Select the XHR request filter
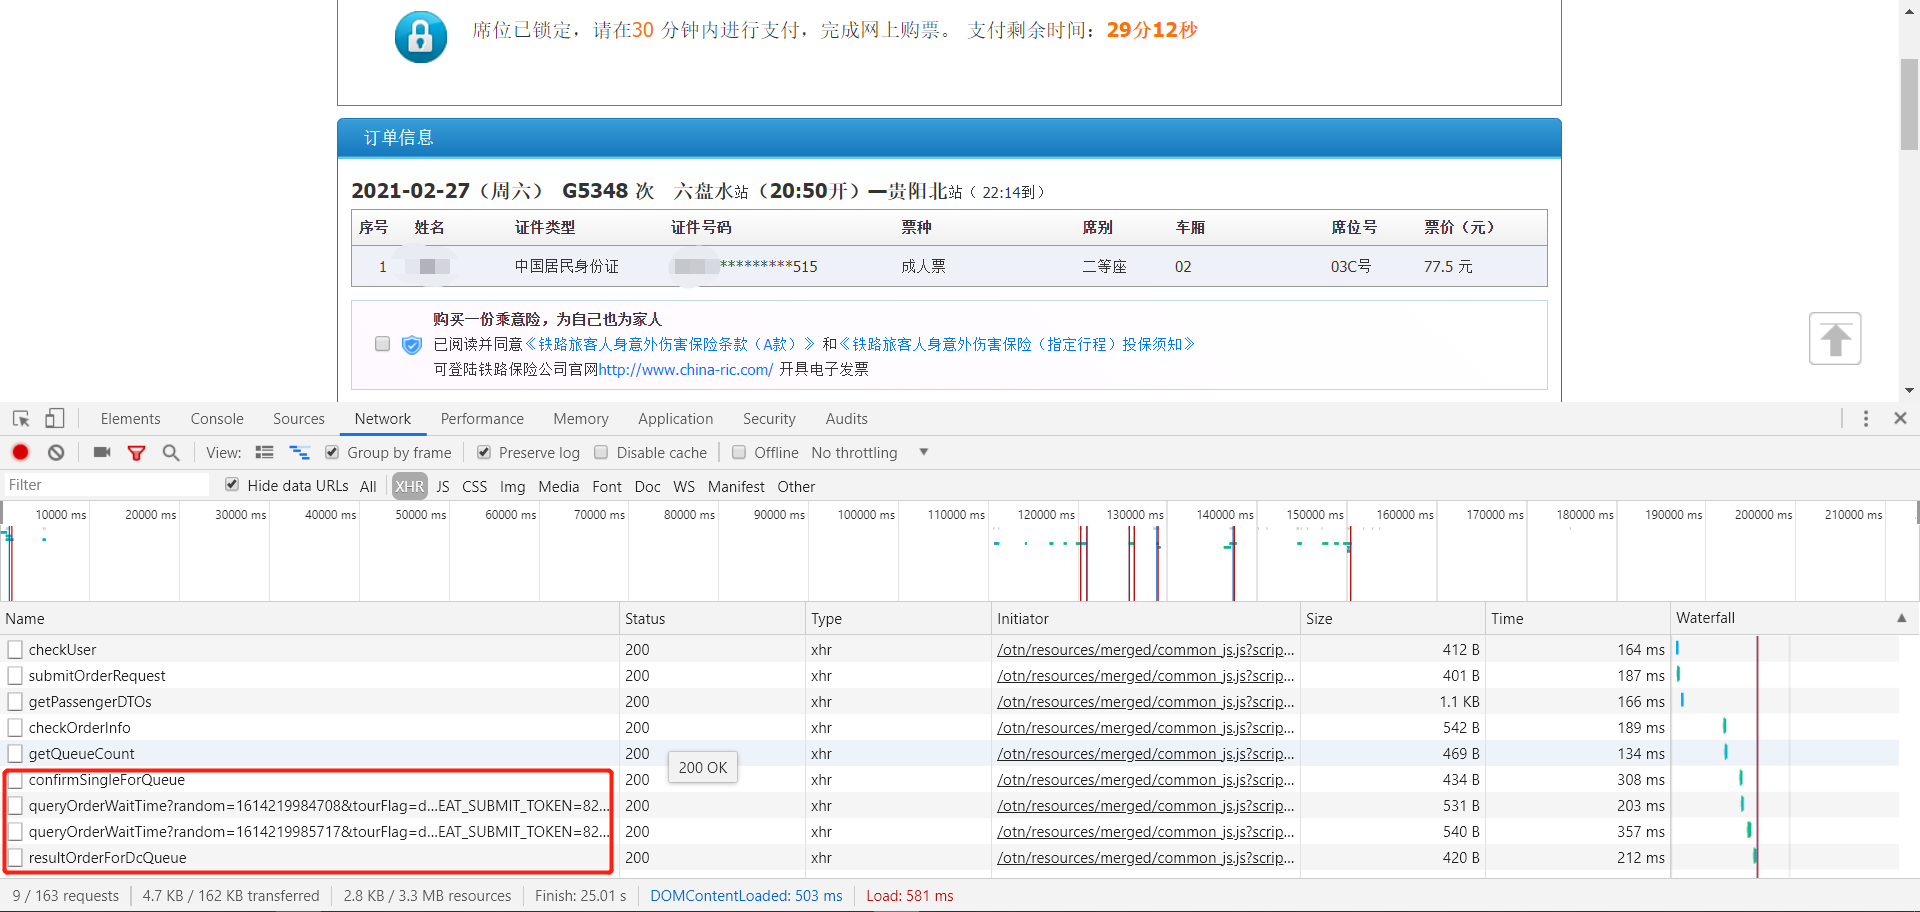Screen dimensions: 1920x912 pos(409,486)
